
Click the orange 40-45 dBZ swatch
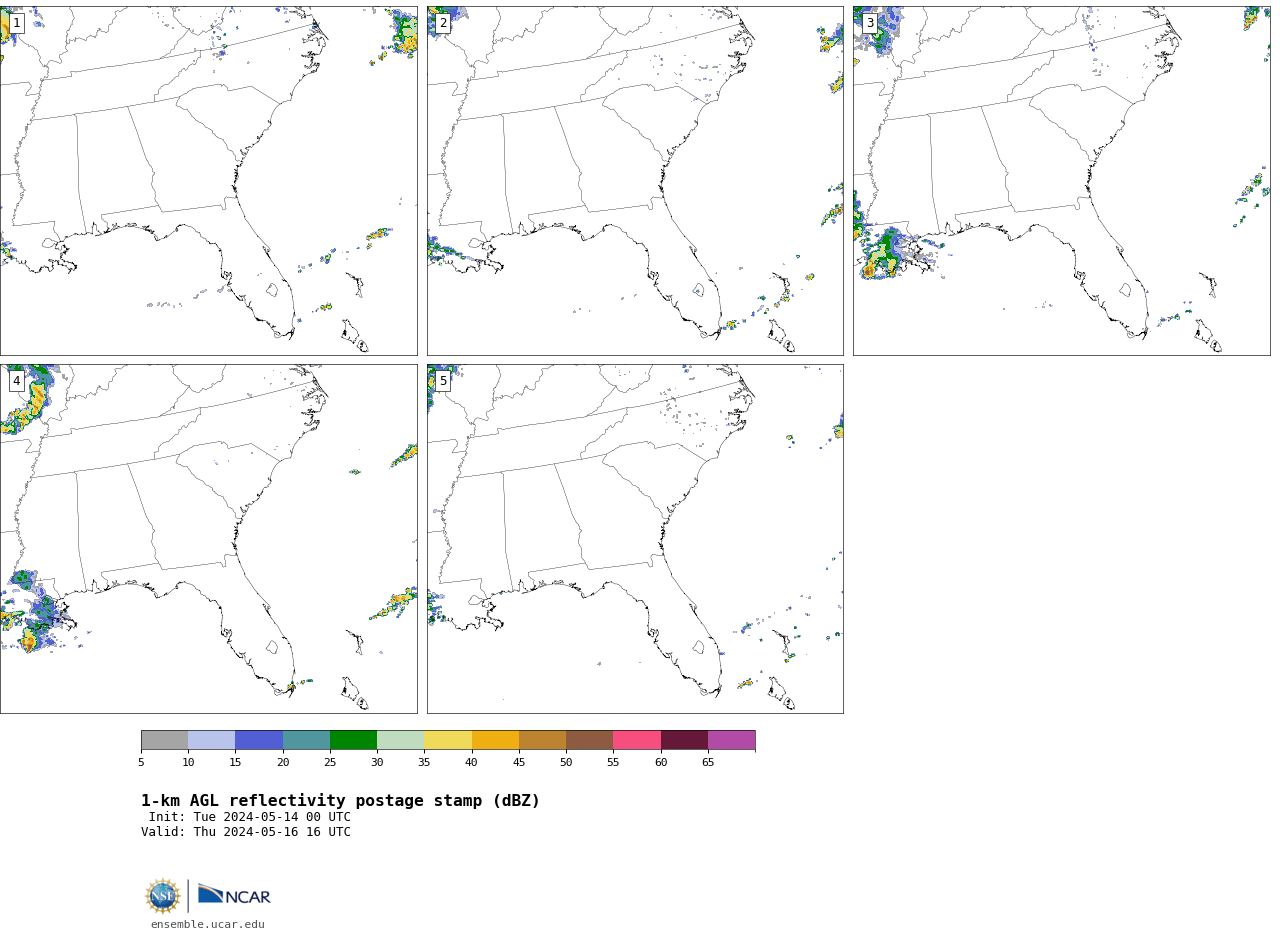pyautogui.click(x=495, y=740)
